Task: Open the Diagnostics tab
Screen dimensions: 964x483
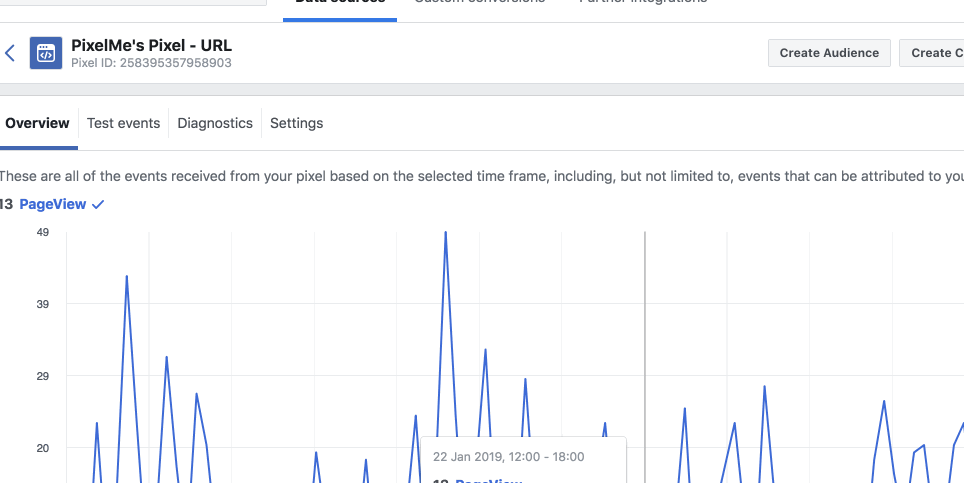Action: click(215, 123)
